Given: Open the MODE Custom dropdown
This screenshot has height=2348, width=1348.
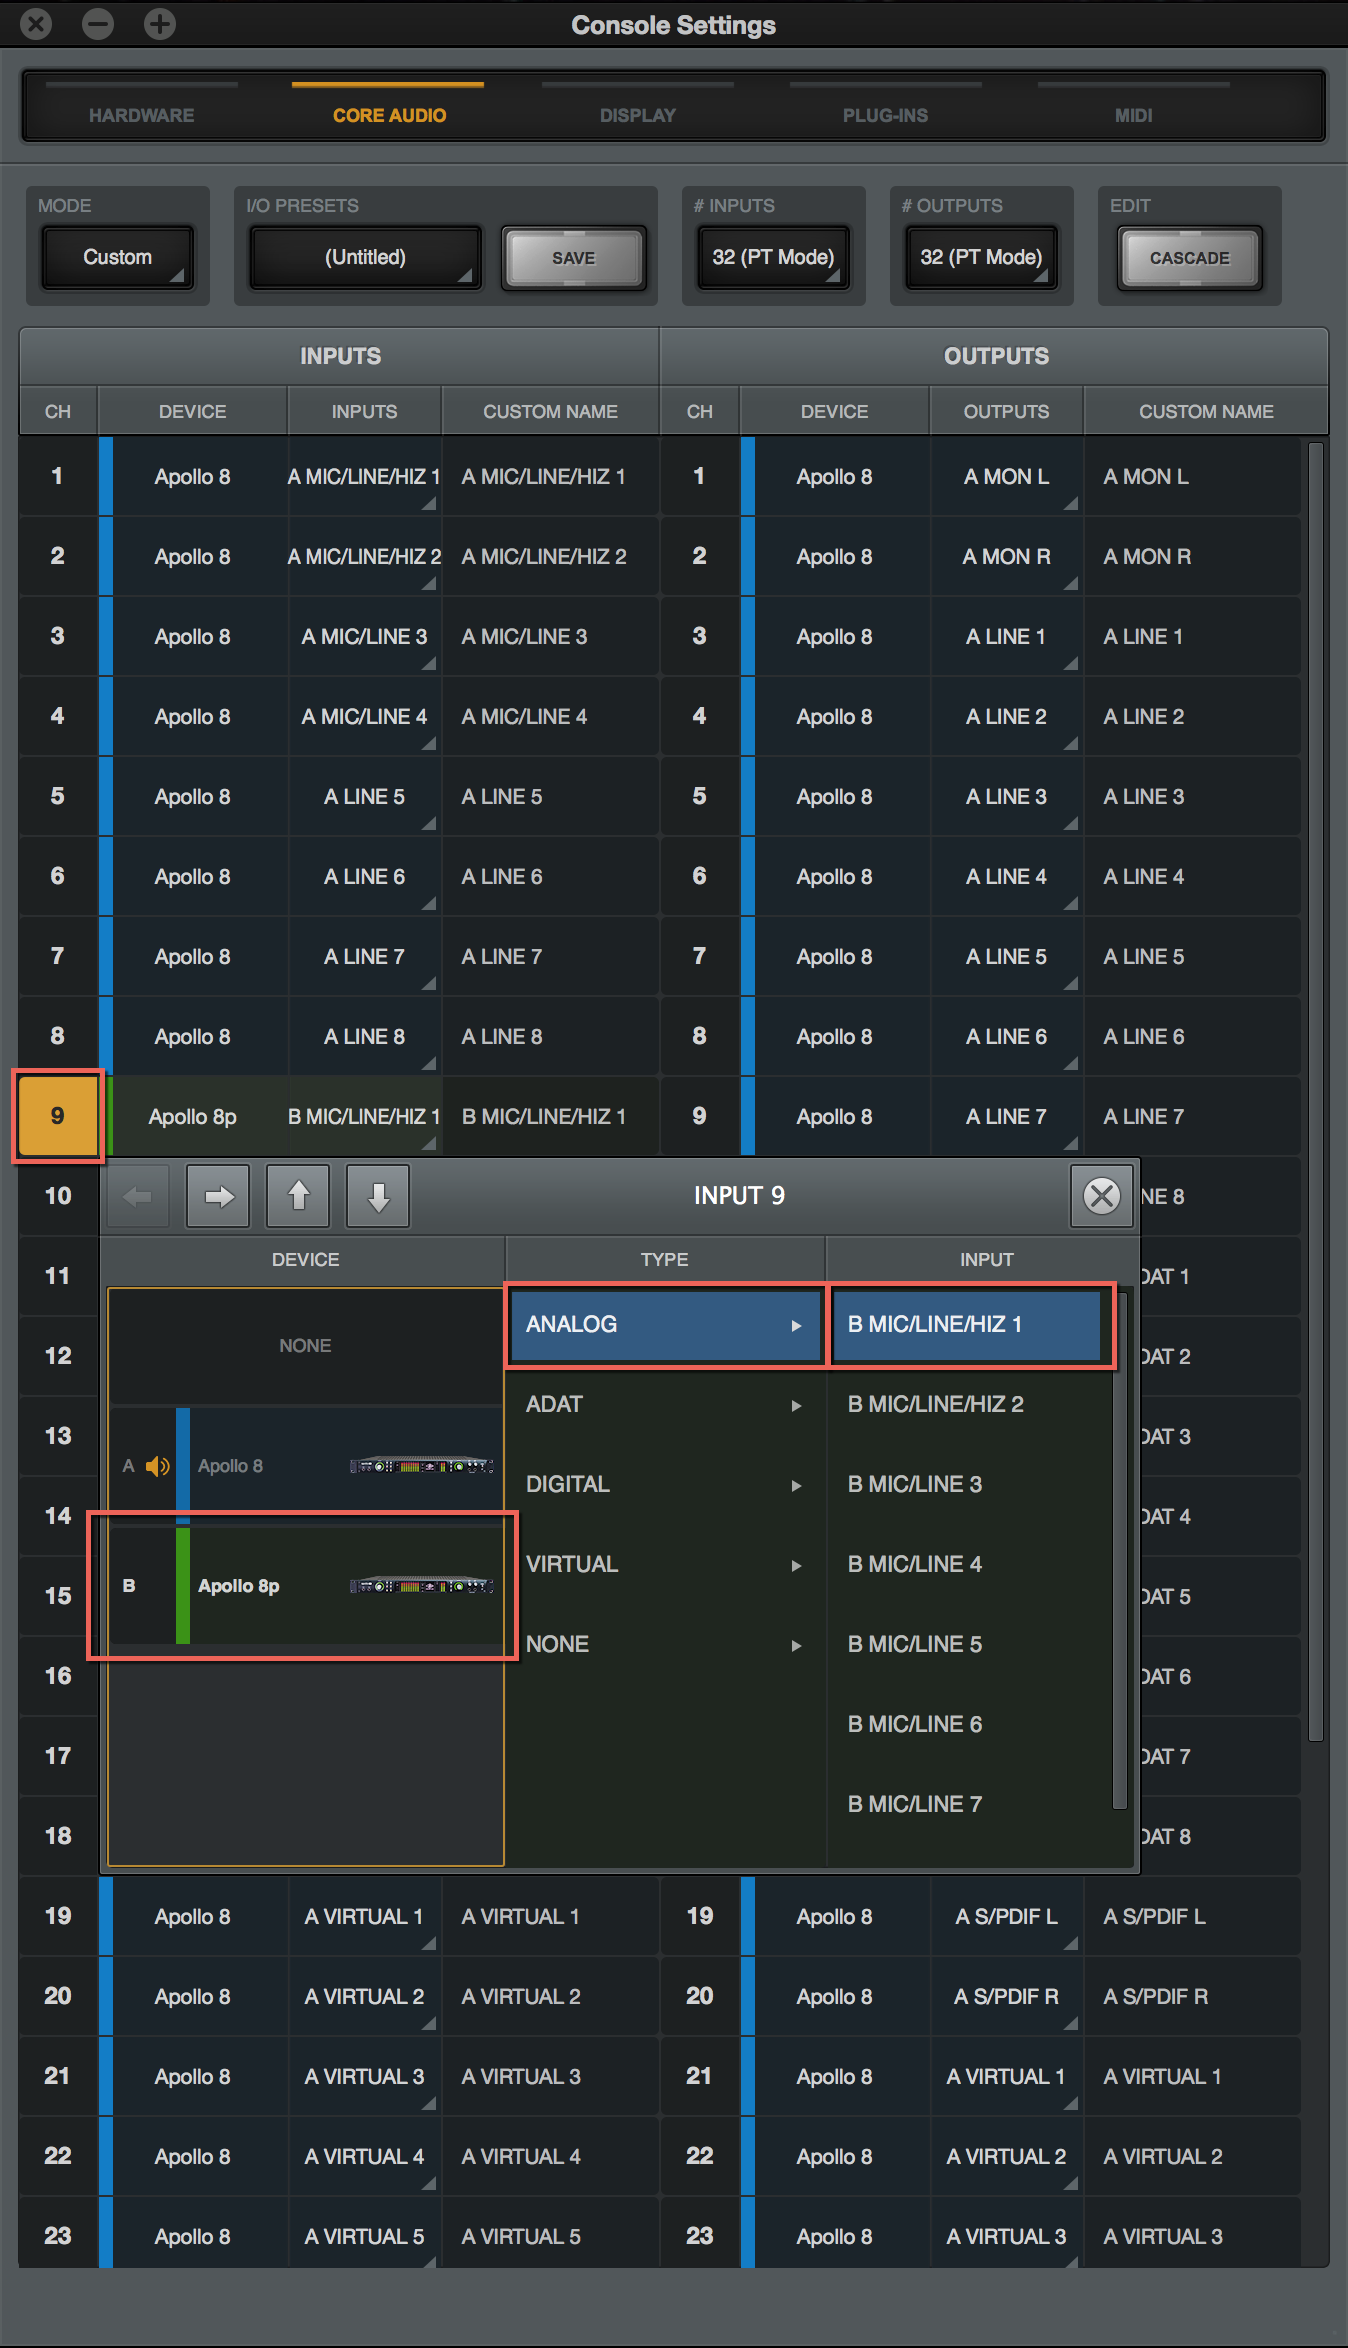Looking at the screenshot, I should [x=118, y=257].
